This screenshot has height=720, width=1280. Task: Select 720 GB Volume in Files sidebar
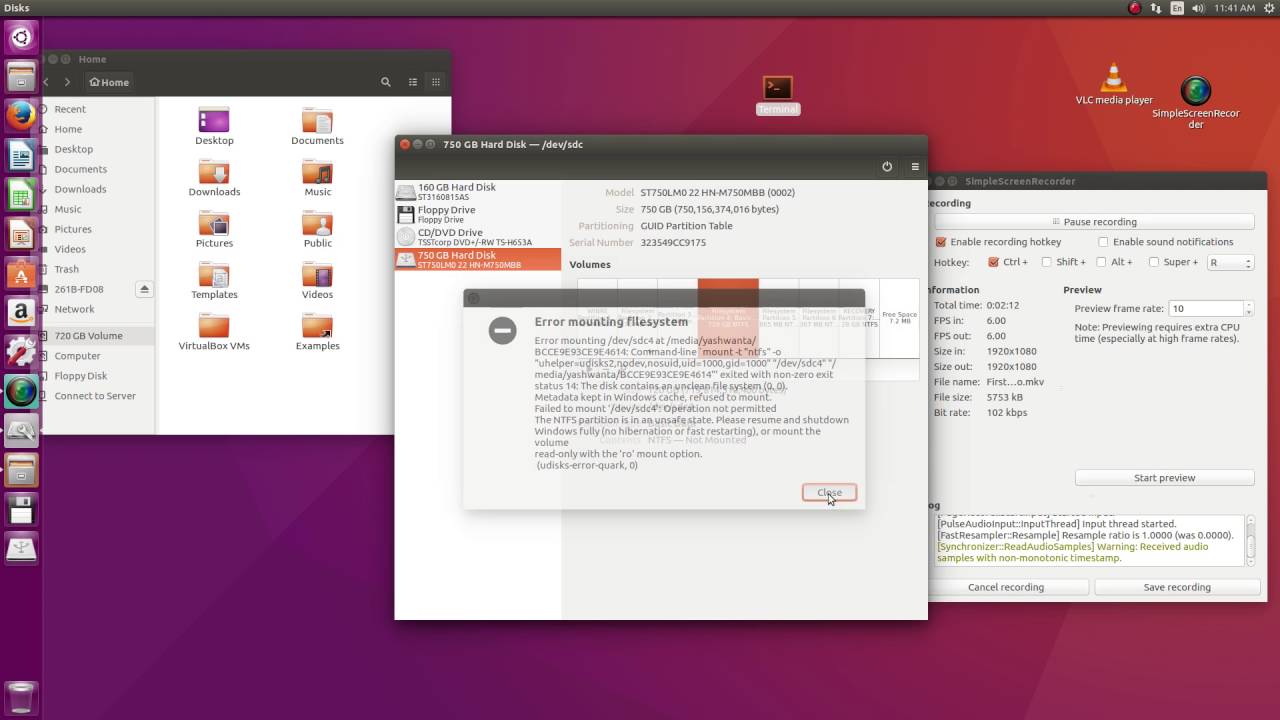tap(88, 336)
